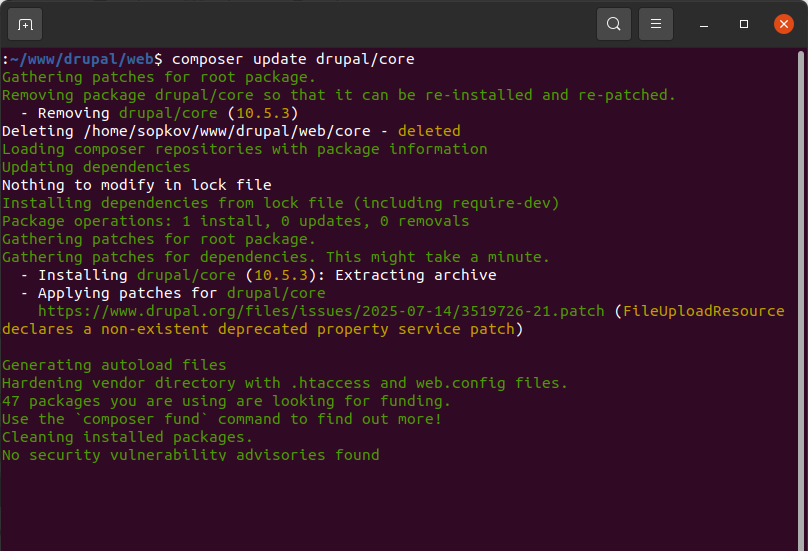
Task: Open a new terminal tab
Action: [x=25, y=23]
